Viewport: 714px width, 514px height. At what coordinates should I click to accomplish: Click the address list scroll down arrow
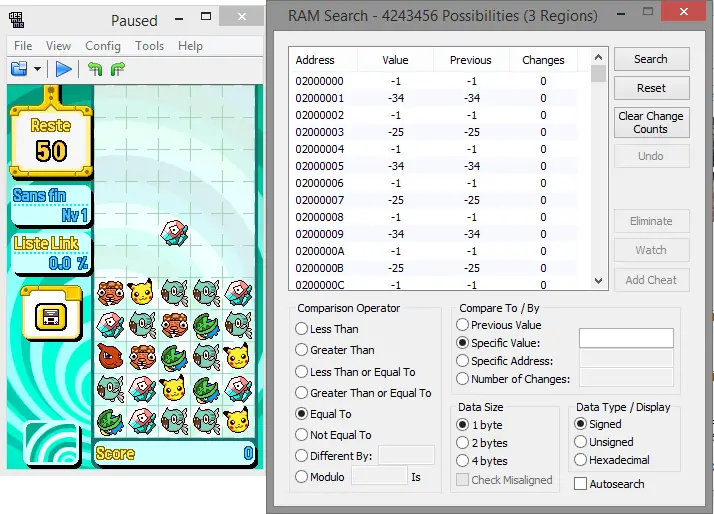coord(598,281)
